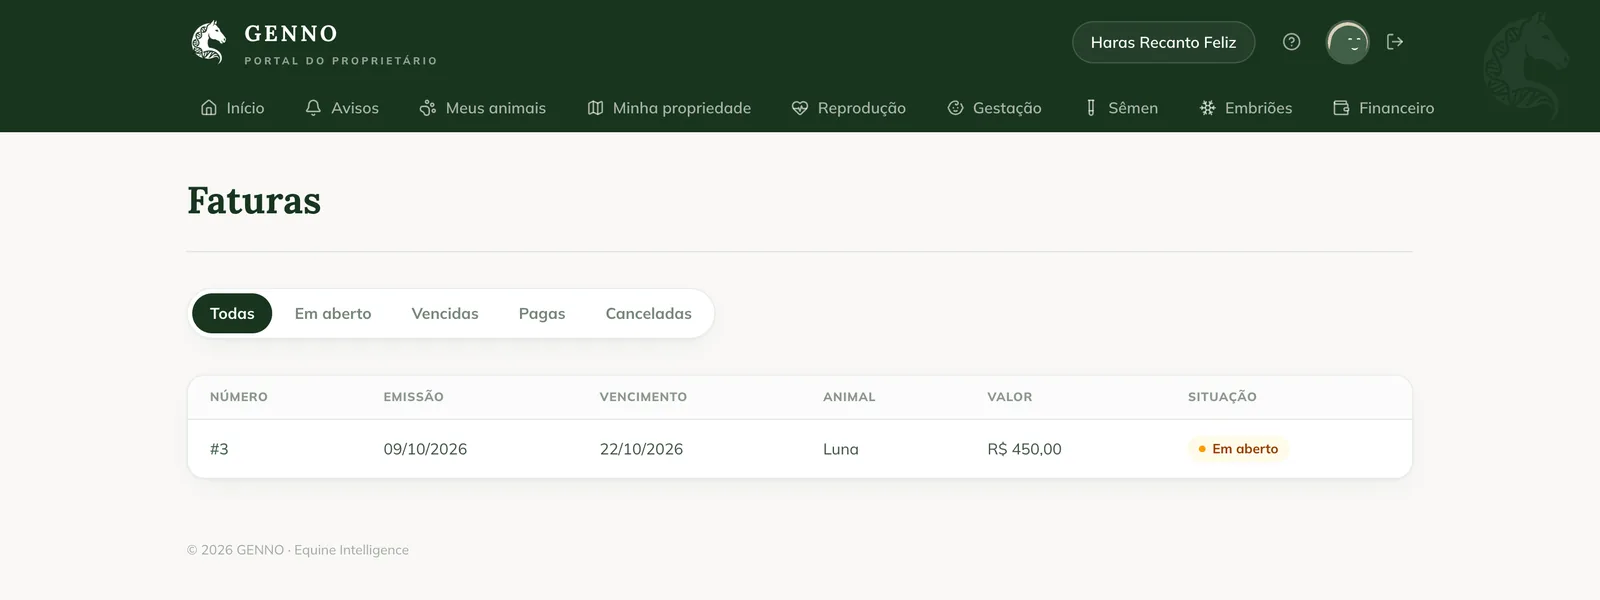Image resolution: width=1600 pixels, height=600 pixels.
Task: Click the EMISSÃO column header
Action: click(x=413, y=397)
